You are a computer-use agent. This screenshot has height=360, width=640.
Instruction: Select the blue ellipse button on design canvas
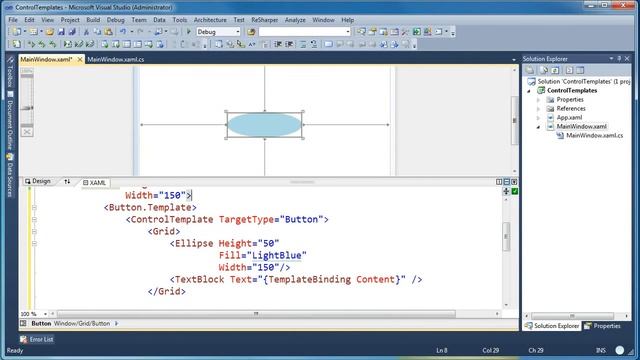coord(264,125)
